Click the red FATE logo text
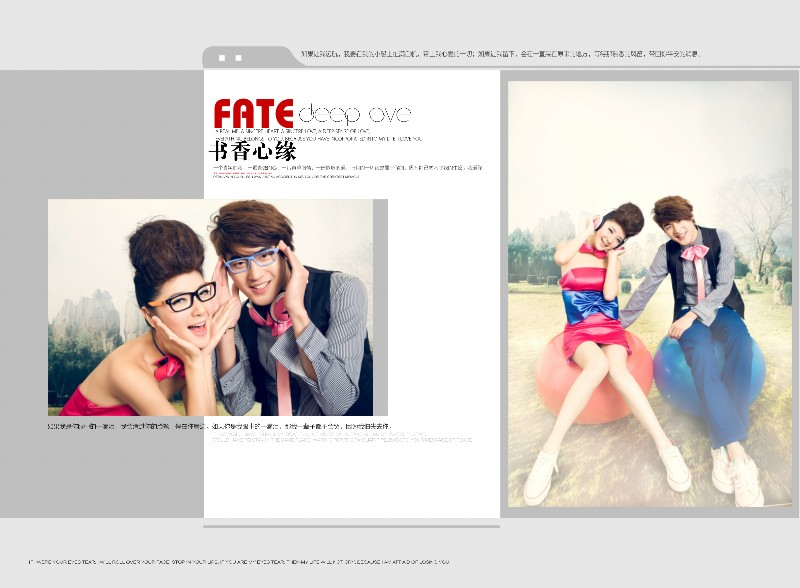Image resolution: width=800 pixels, height=588 pixels. 253,113
